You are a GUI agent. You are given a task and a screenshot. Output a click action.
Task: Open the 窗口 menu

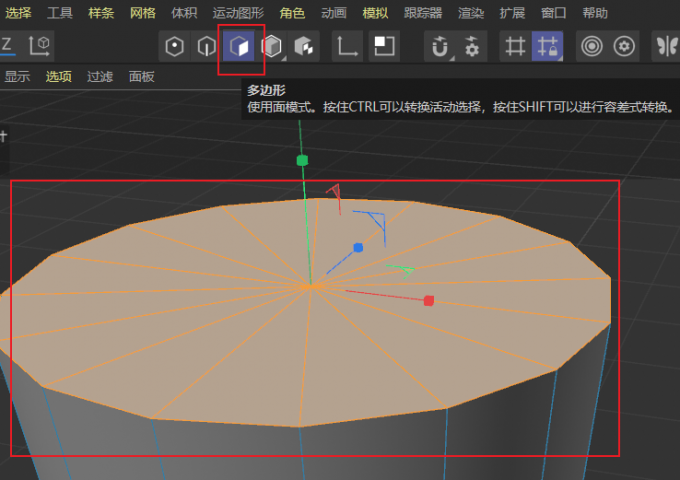pyautogui.click(x=553, y=13)
